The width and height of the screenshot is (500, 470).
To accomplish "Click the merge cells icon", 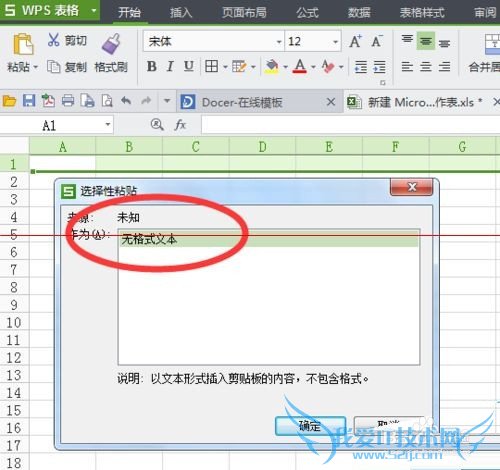I will tap(492, 44).
